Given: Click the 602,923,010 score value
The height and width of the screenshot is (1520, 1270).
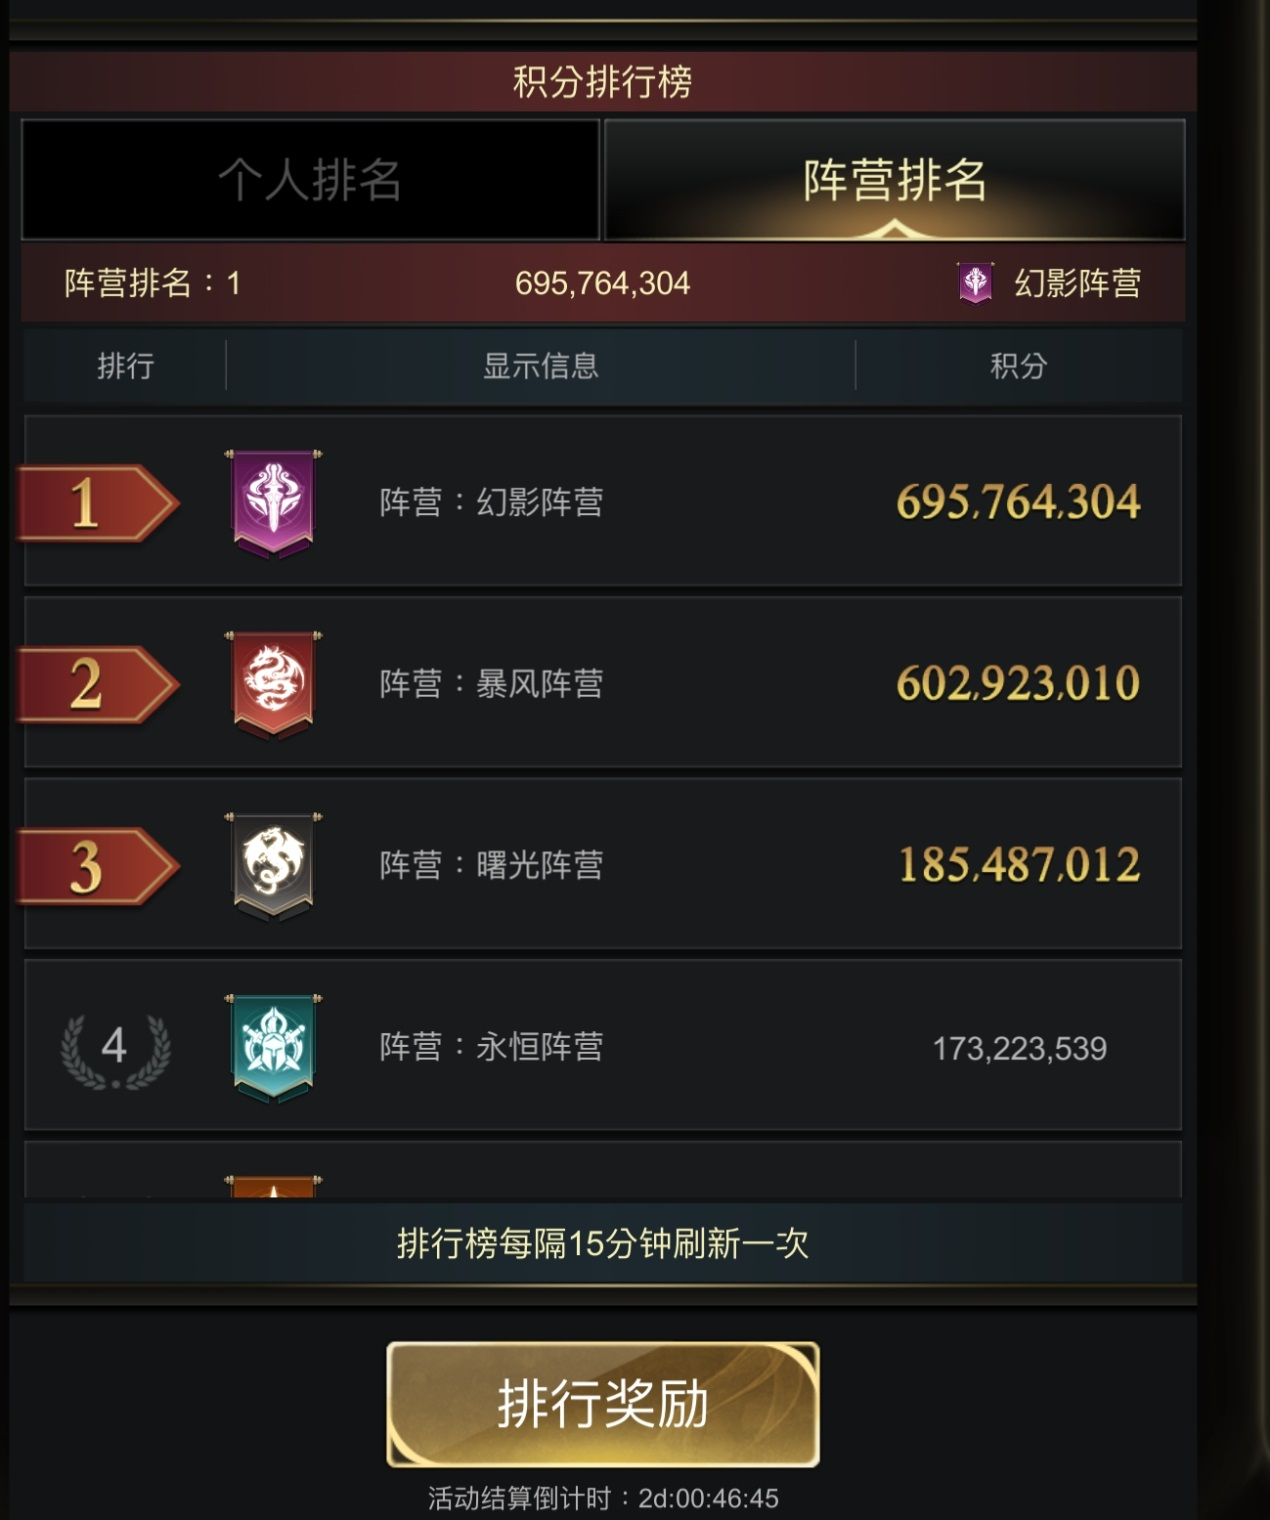Looking at the screenshot, I should tap(1018, 684).
